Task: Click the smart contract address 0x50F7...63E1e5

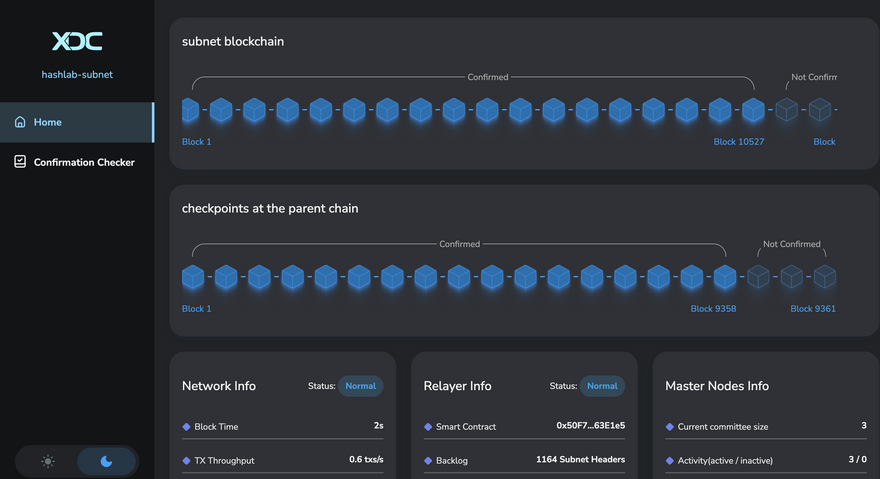Action: point(590,426)
